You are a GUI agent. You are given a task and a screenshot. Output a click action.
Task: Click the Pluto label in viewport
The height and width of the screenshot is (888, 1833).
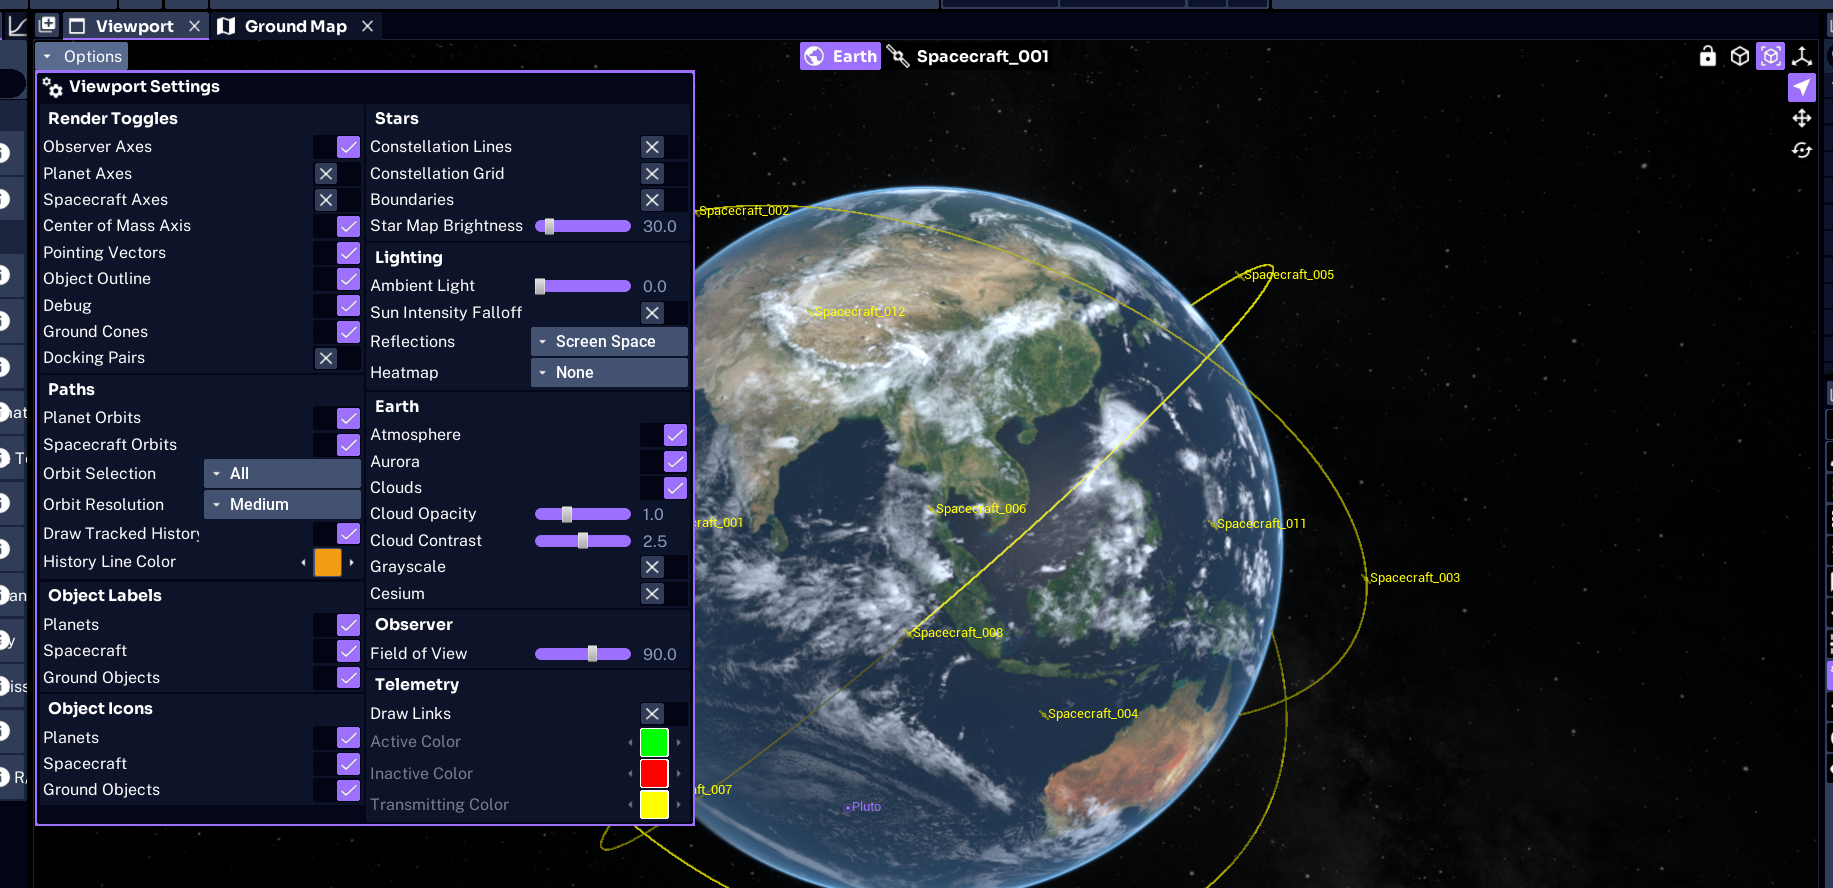[x=866, y=807]
